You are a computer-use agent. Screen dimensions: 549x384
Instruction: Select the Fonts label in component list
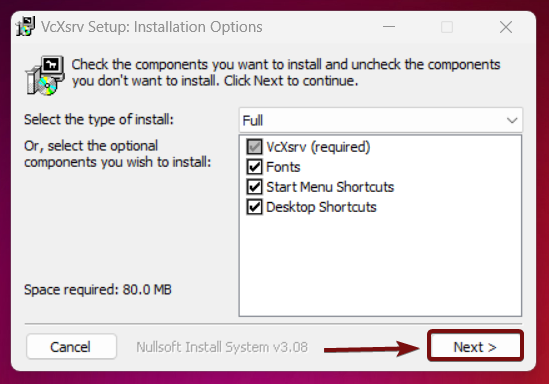click(283, 167)
